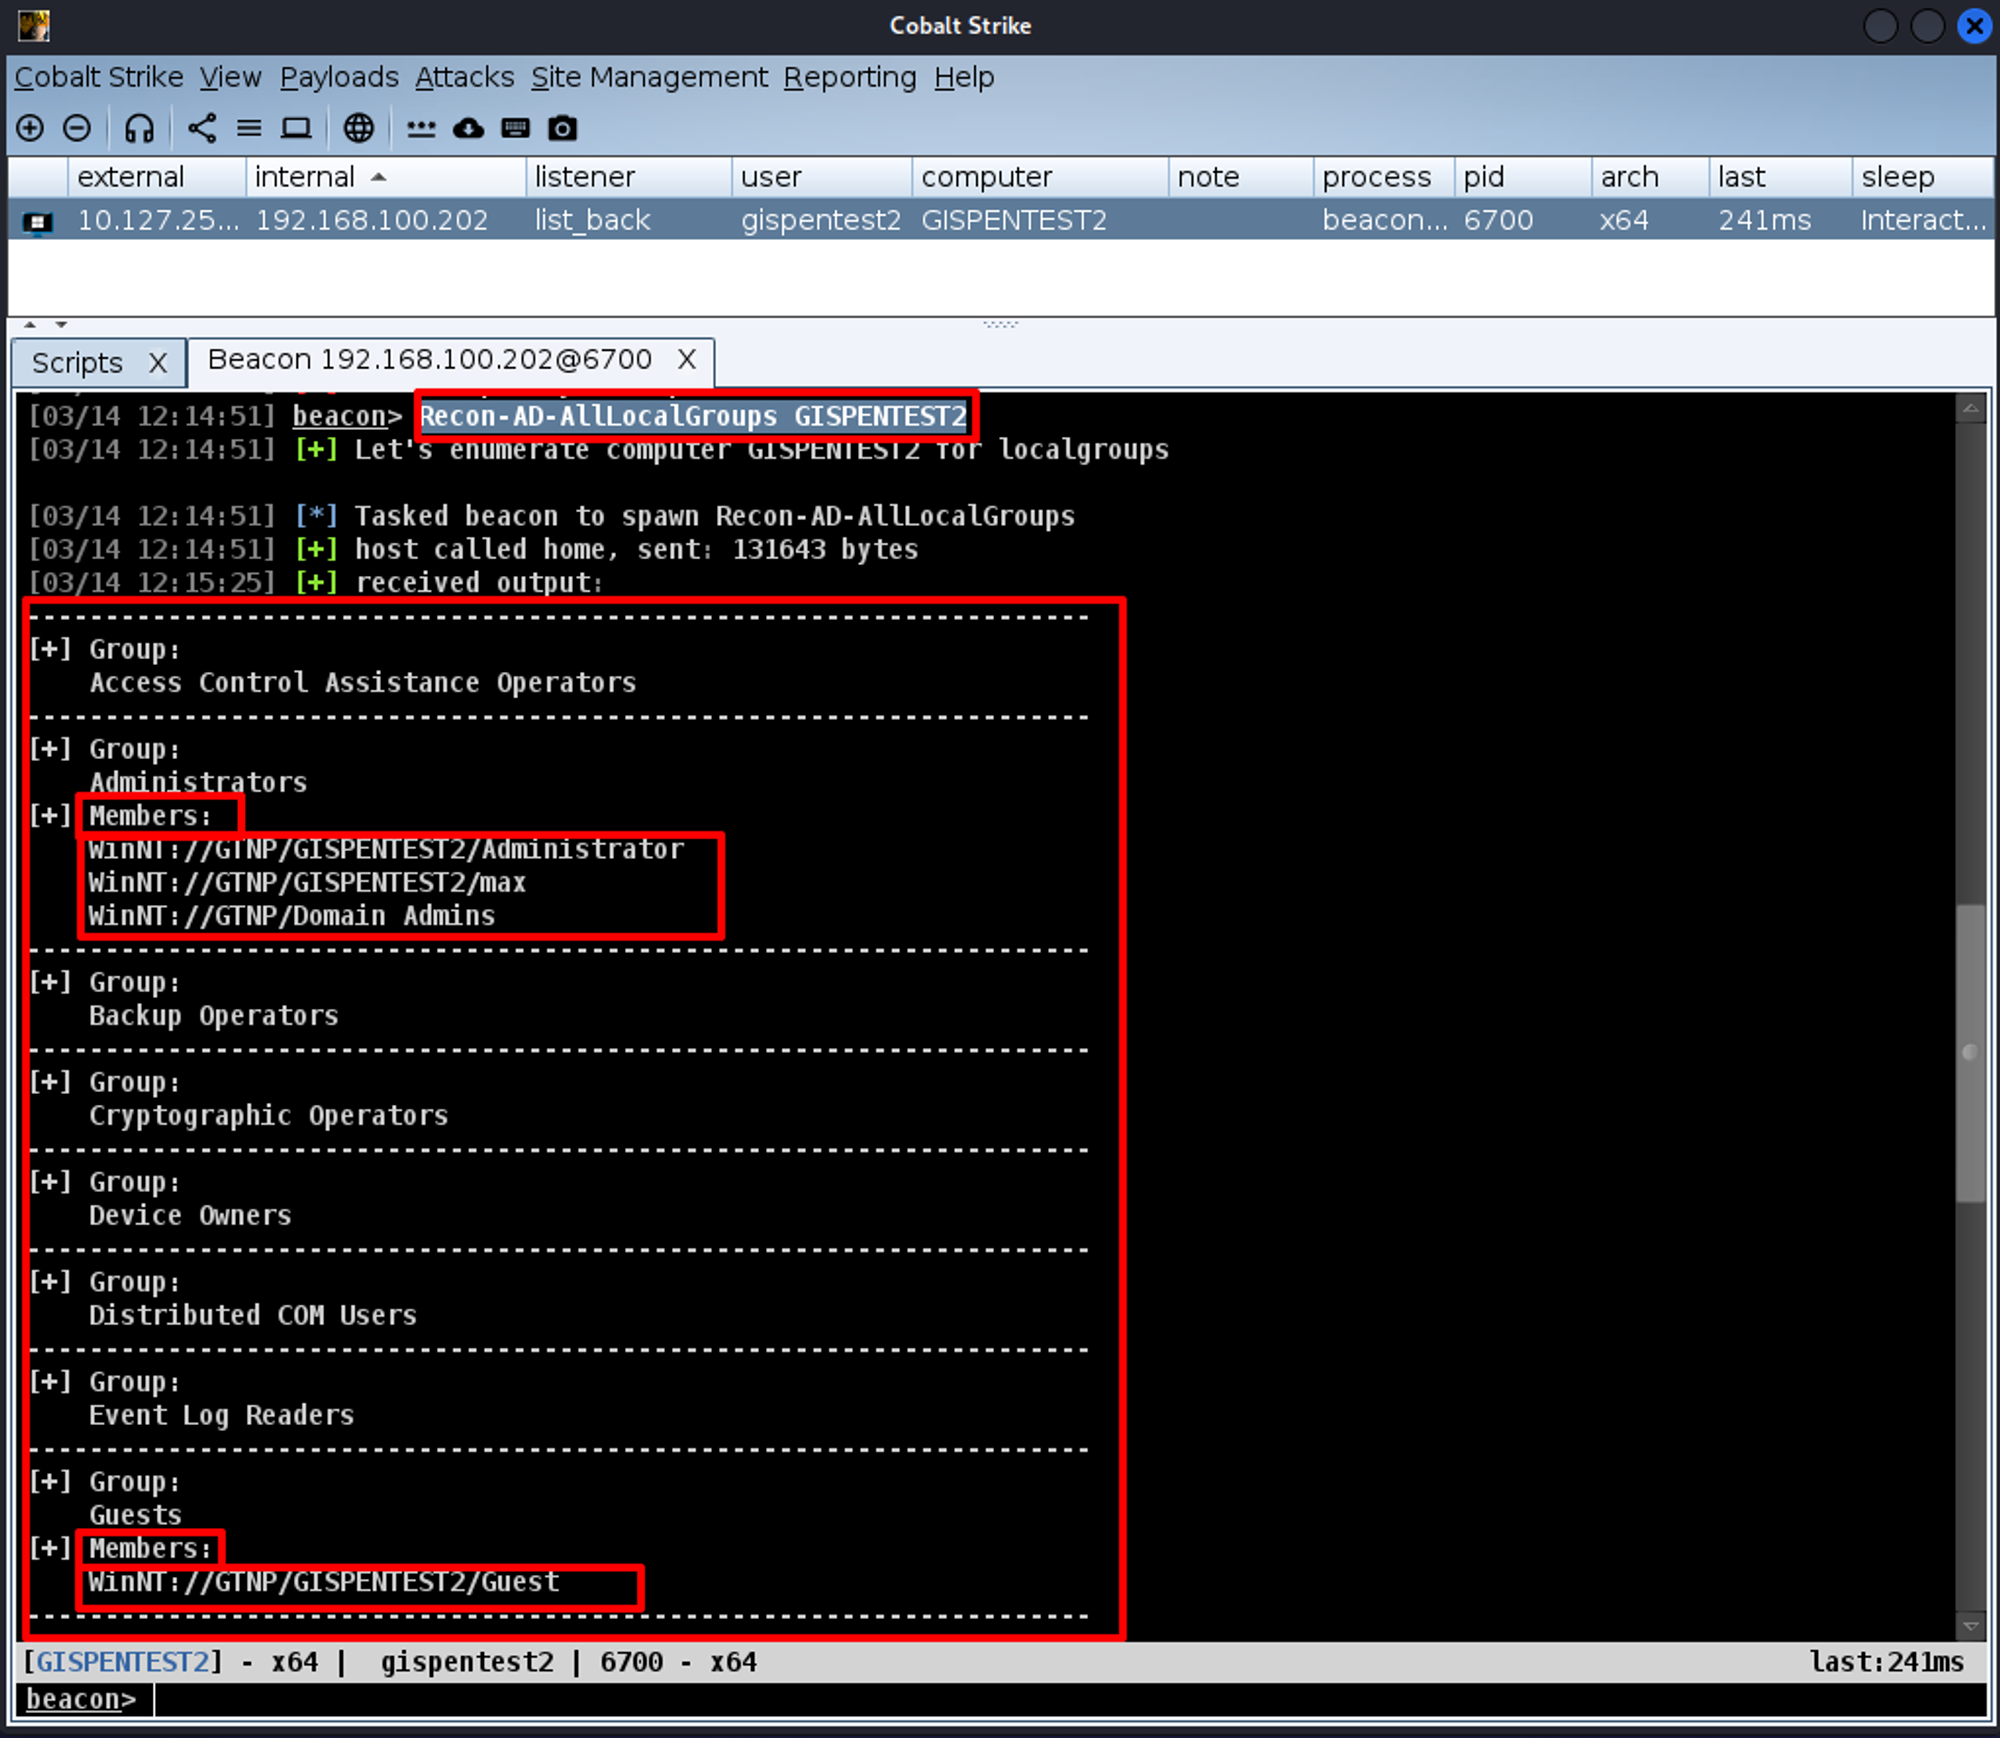Click the beacon command input field
Image resolution: width=2000 pixels, height=1738 pixels.
pyautogui.click(x=1000, y=1699)
